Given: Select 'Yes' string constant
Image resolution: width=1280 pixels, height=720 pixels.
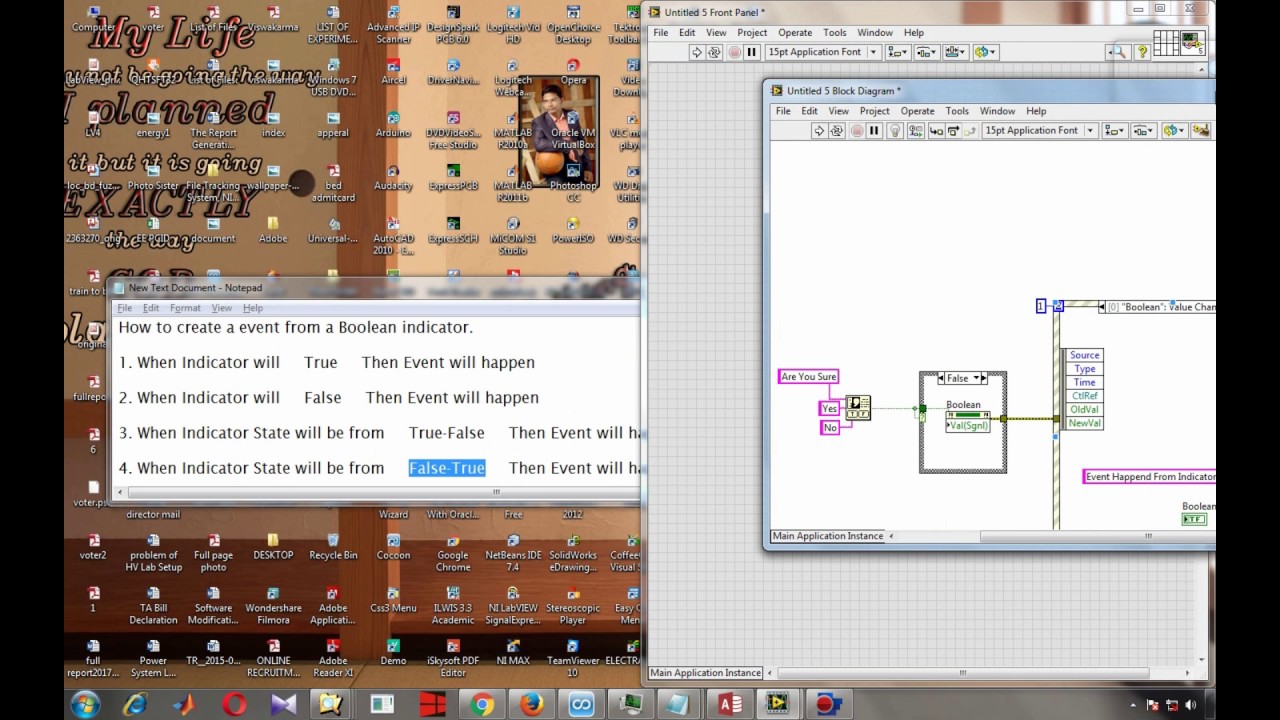Looking at the screenshot, I should click(829, 409).
